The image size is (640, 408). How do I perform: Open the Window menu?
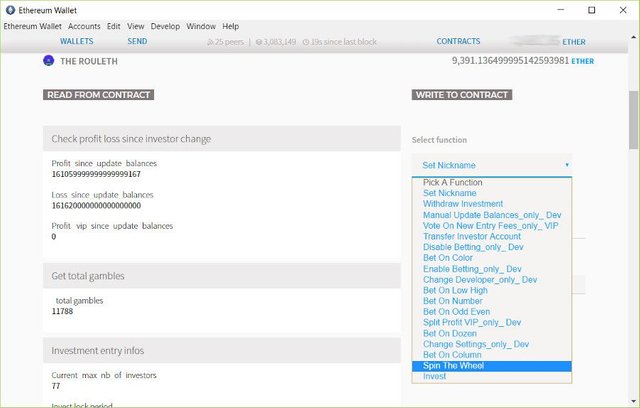tap(201, 26)
